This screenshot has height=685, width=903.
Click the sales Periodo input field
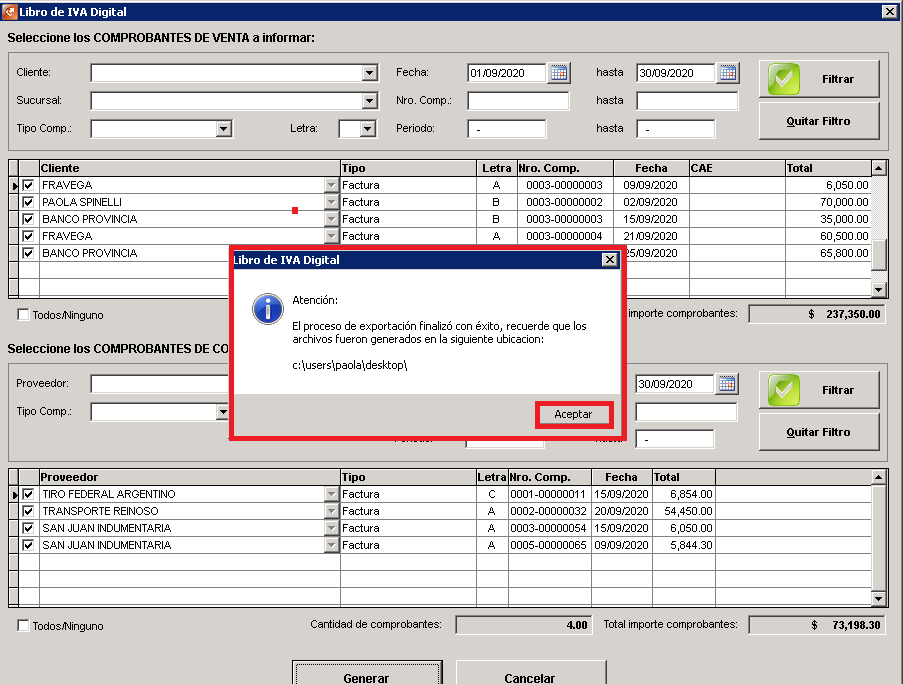[506, 128]
